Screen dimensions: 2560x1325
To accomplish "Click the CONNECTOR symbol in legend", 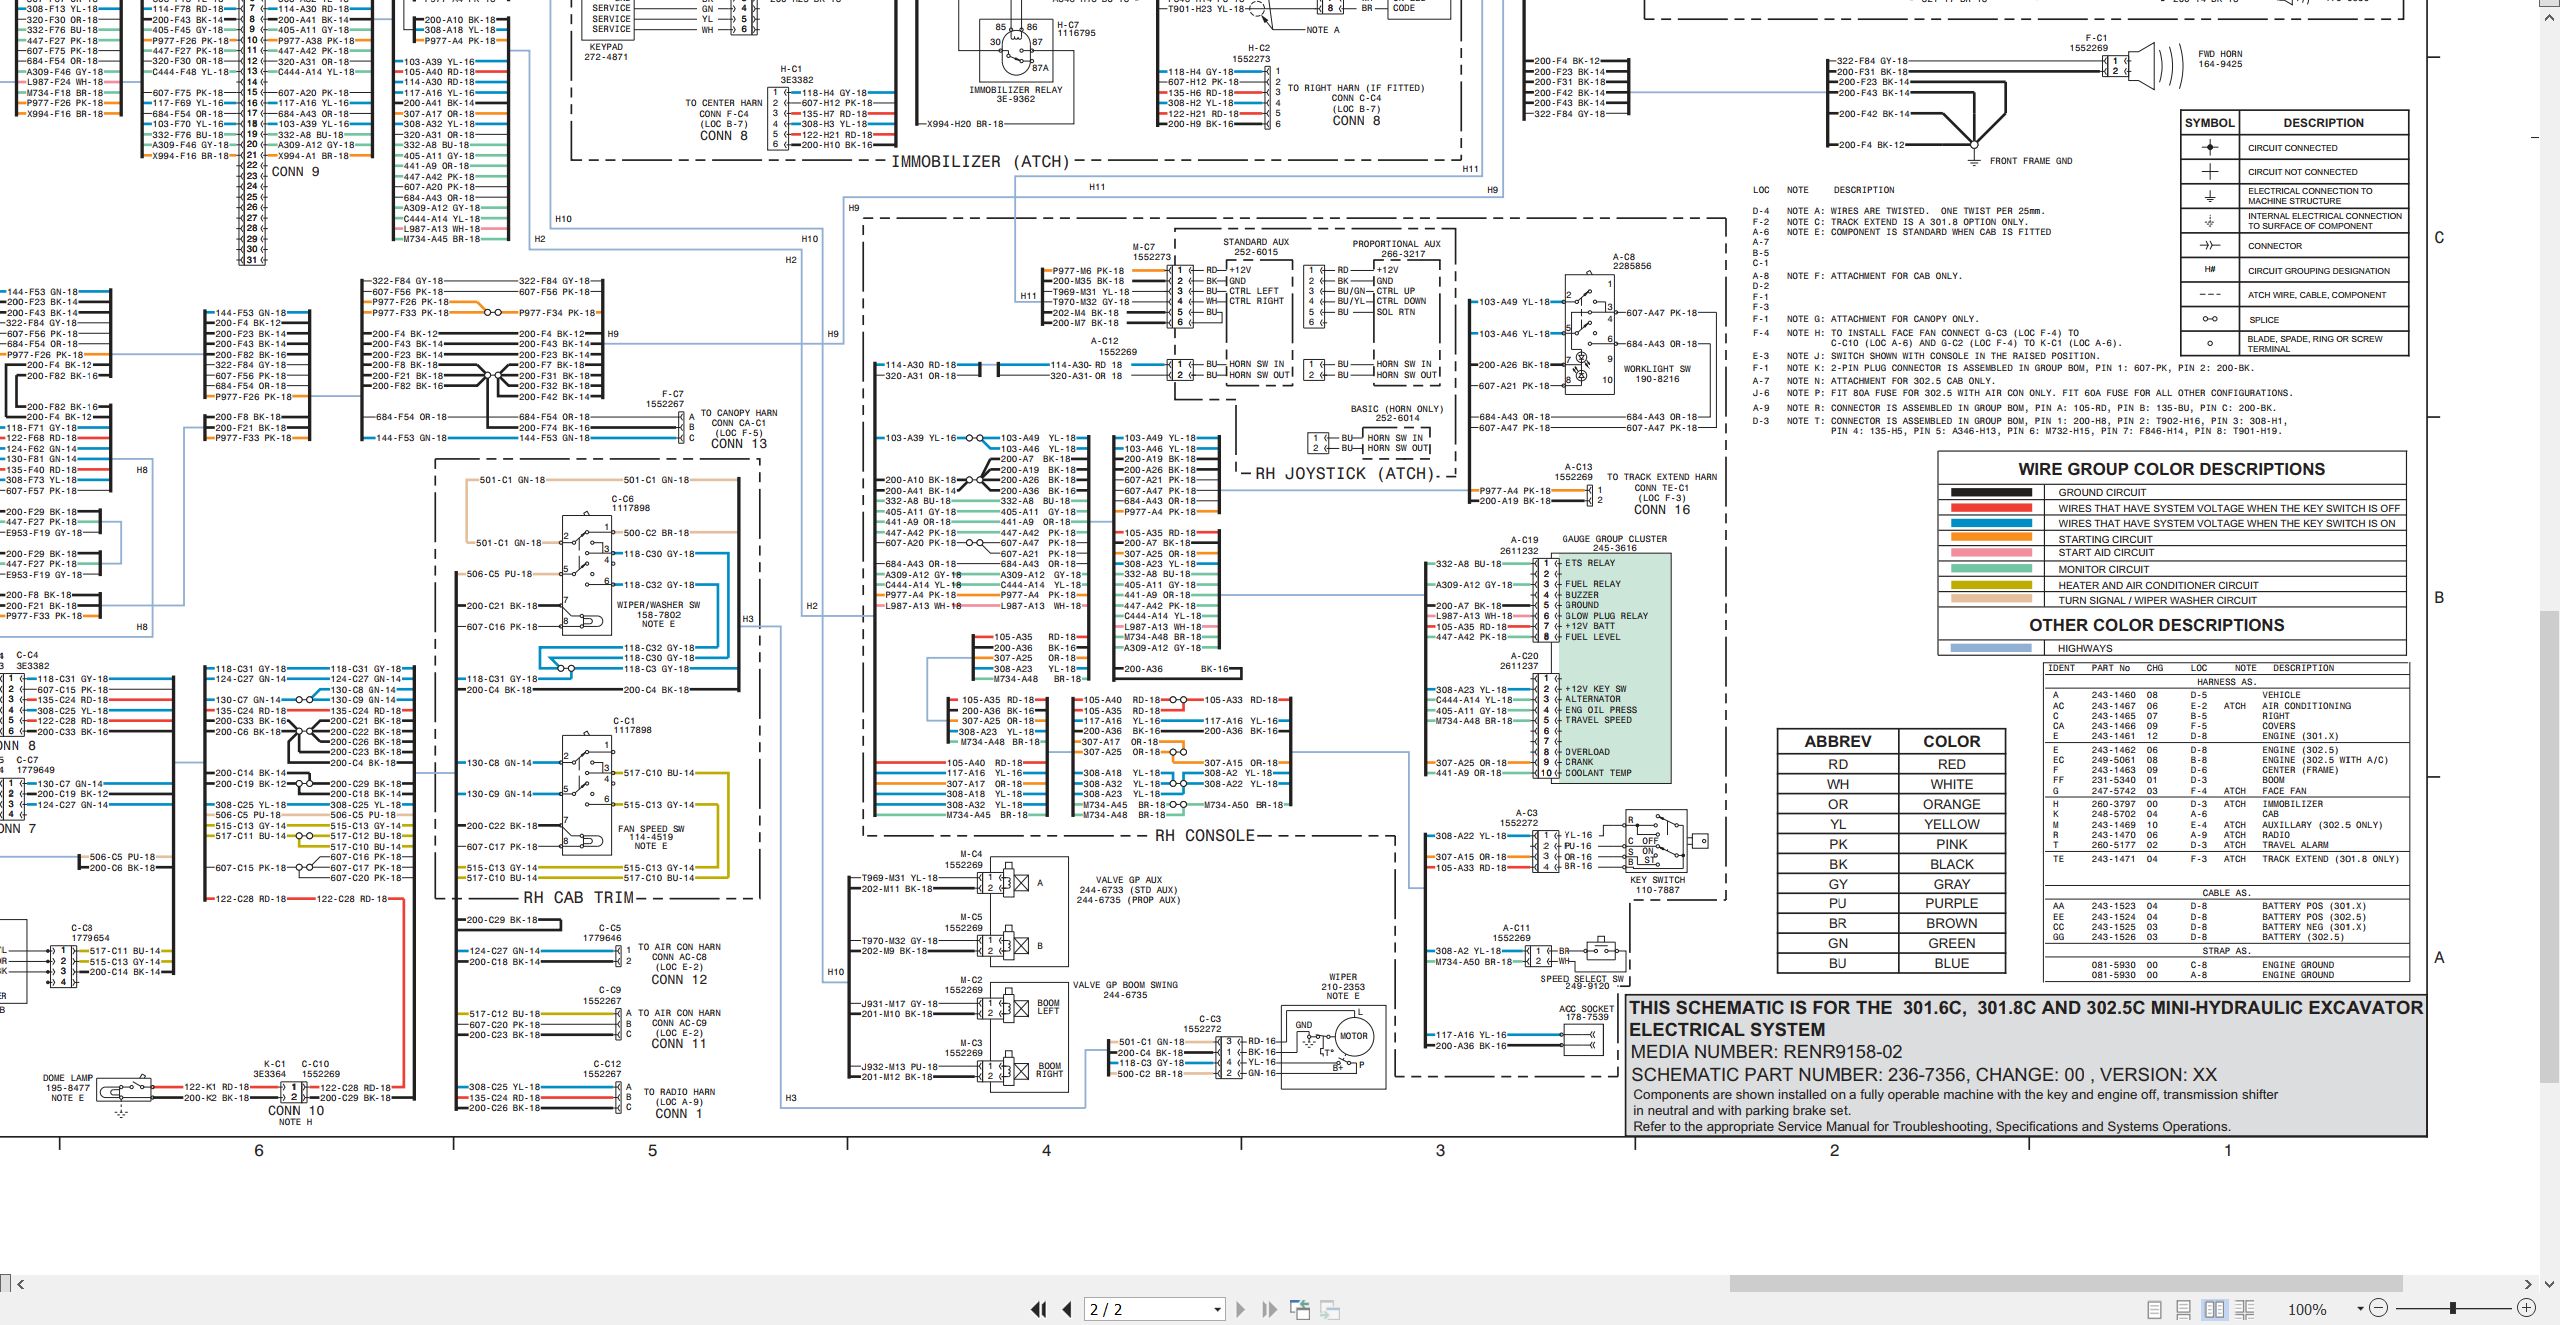I will [2210, 245].
